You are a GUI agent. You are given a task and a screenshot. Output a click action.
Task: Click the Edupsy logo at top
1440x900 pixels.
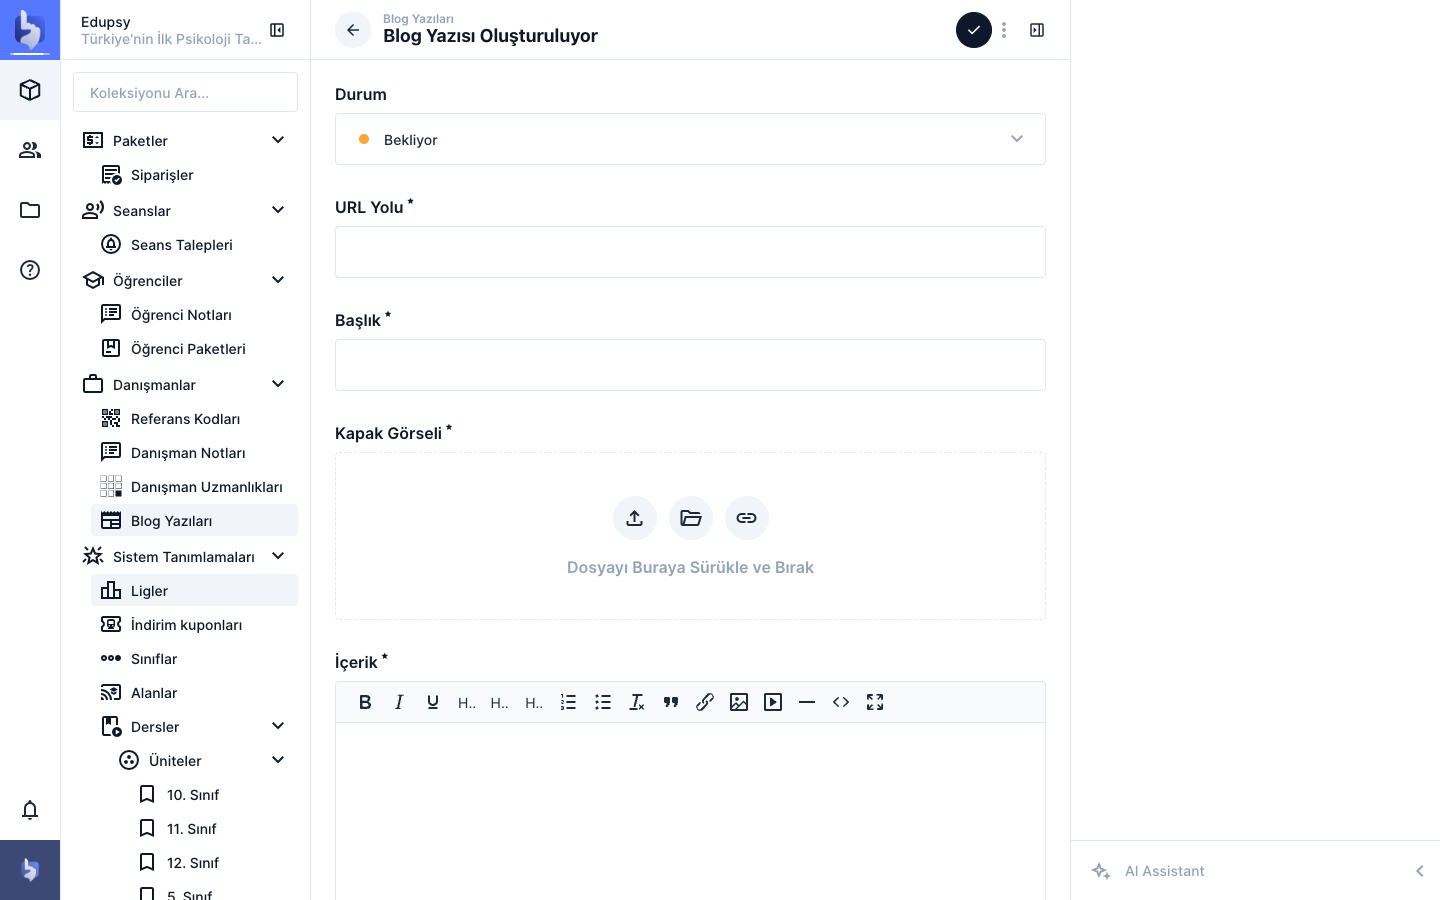[x=30, y=30]
